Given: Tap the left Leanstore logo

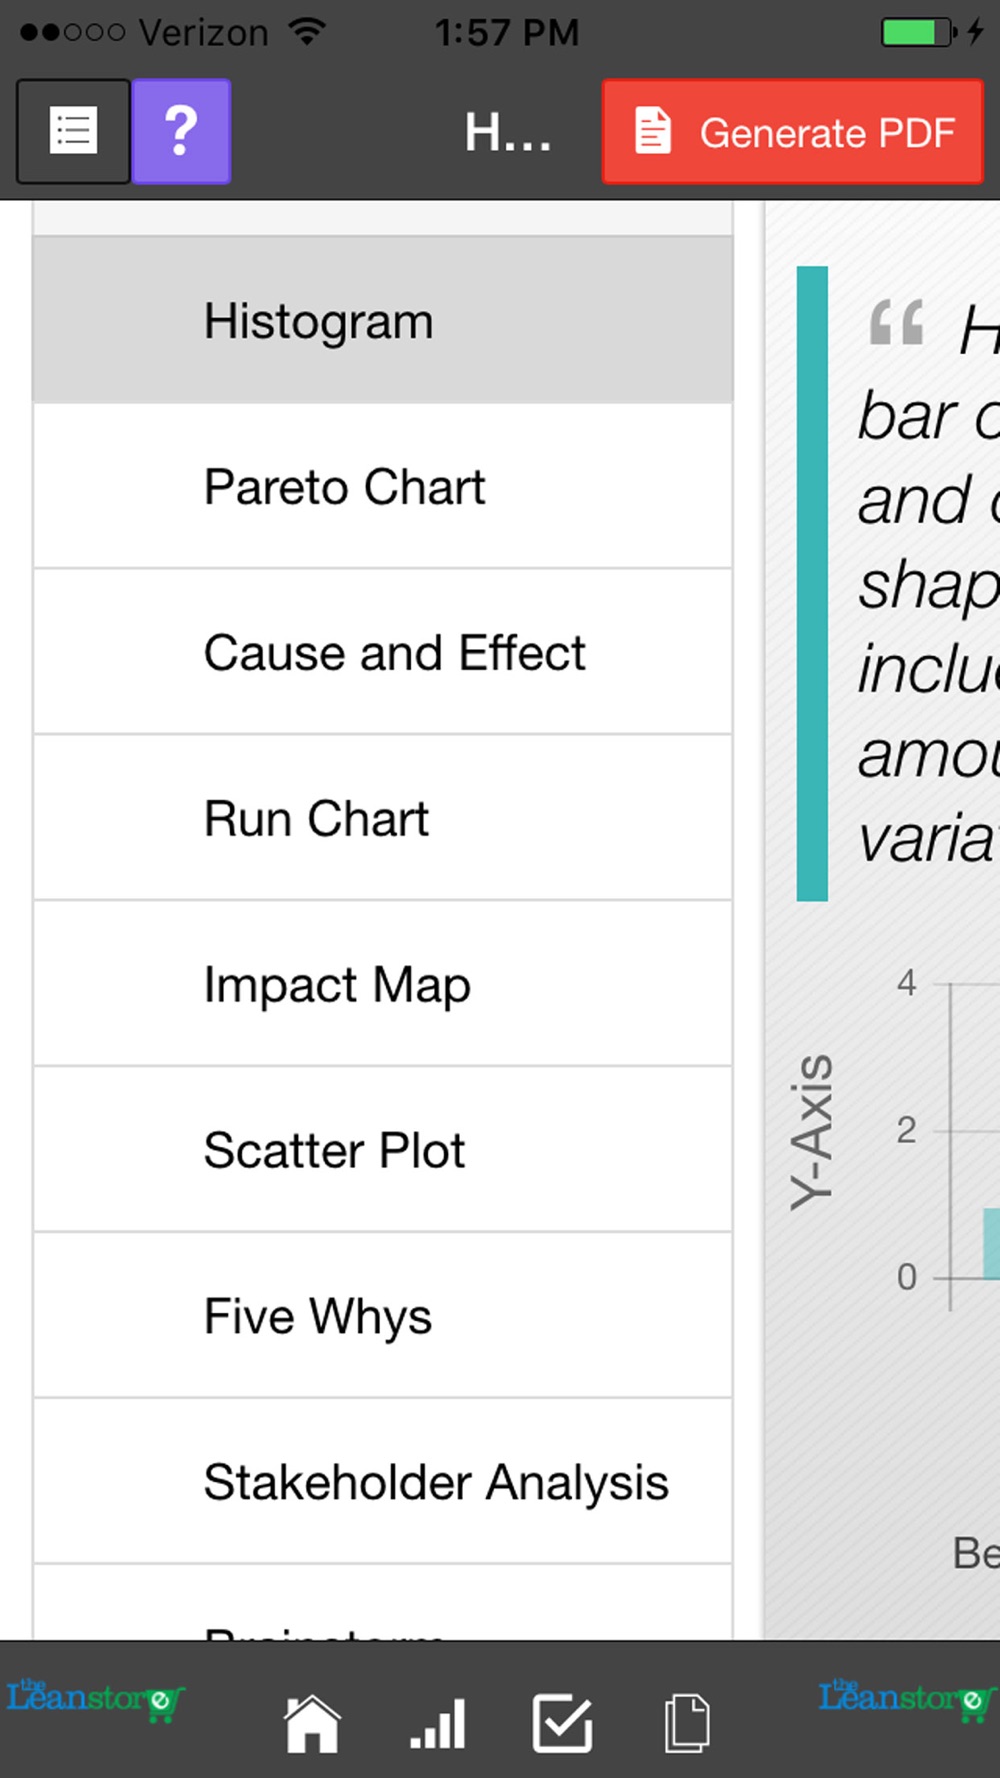Looking at the screenshot, I should (95, 1700).
